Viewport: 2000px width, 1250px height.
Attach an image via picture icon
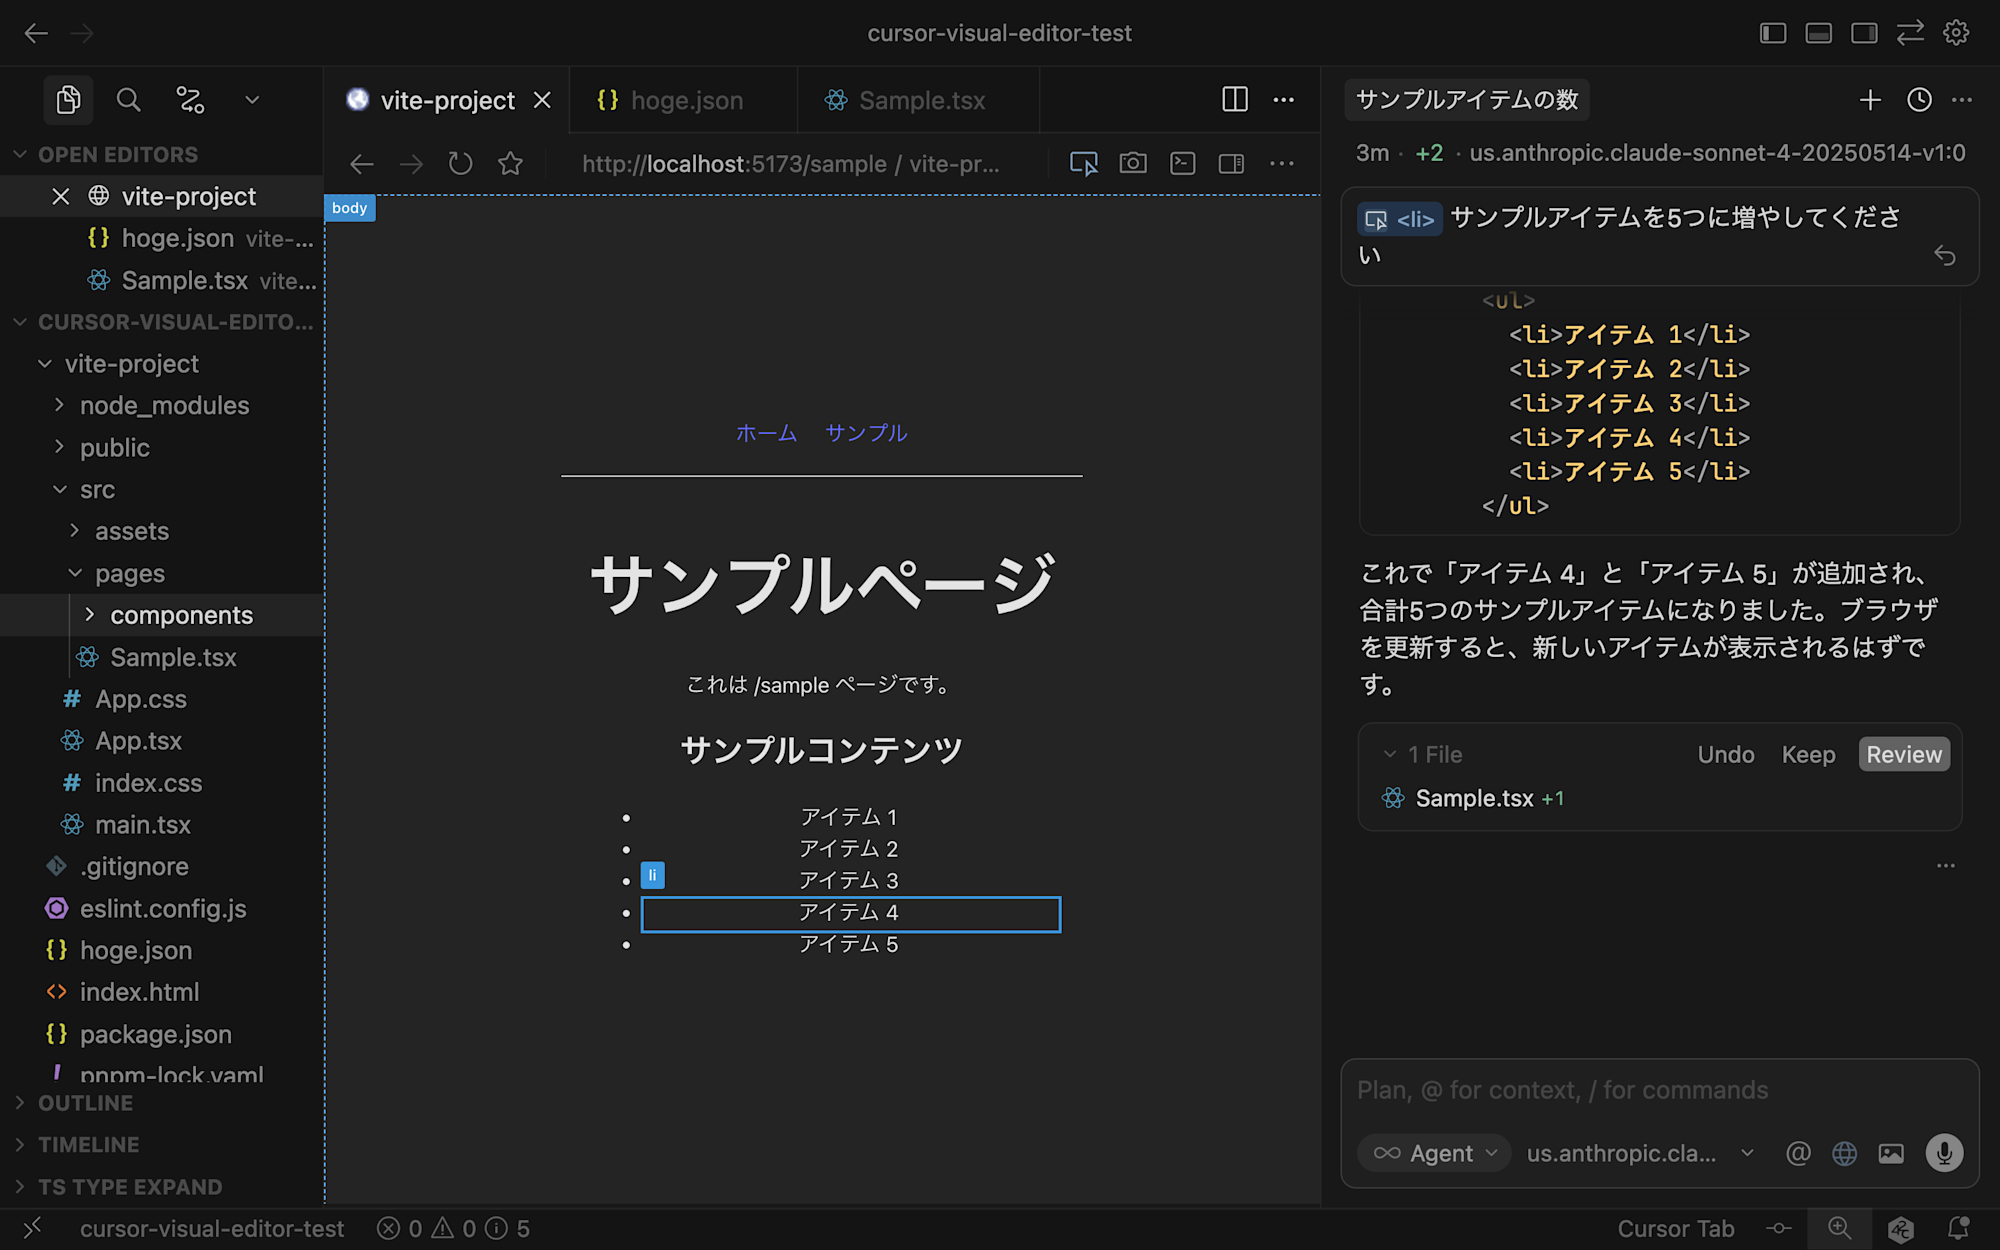(1891, 1153)
